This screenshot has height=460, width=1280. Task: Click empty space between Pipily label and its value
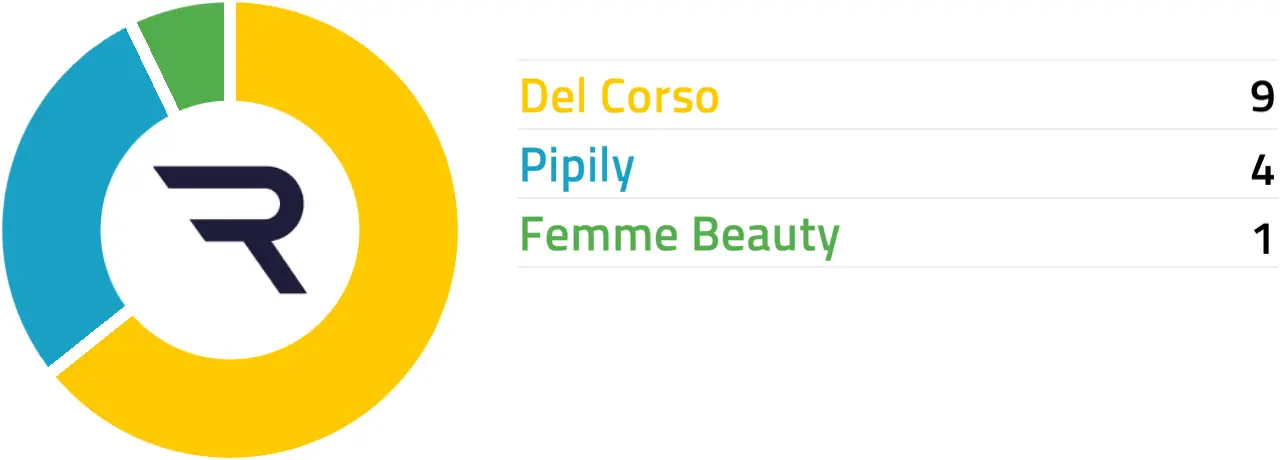pos(940,167)
